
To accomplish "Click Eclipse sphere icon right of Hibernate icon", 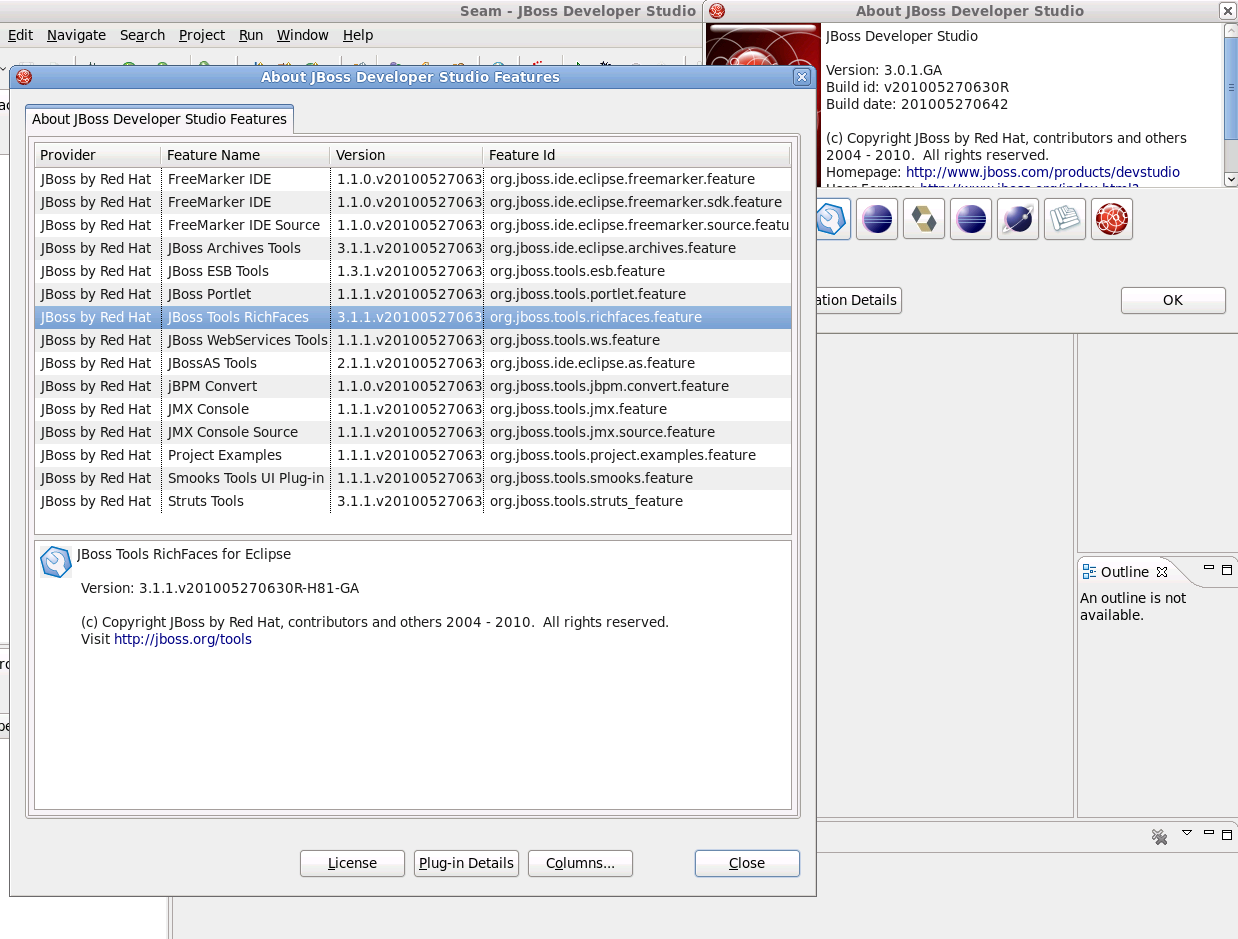I will tap(971, 219).
